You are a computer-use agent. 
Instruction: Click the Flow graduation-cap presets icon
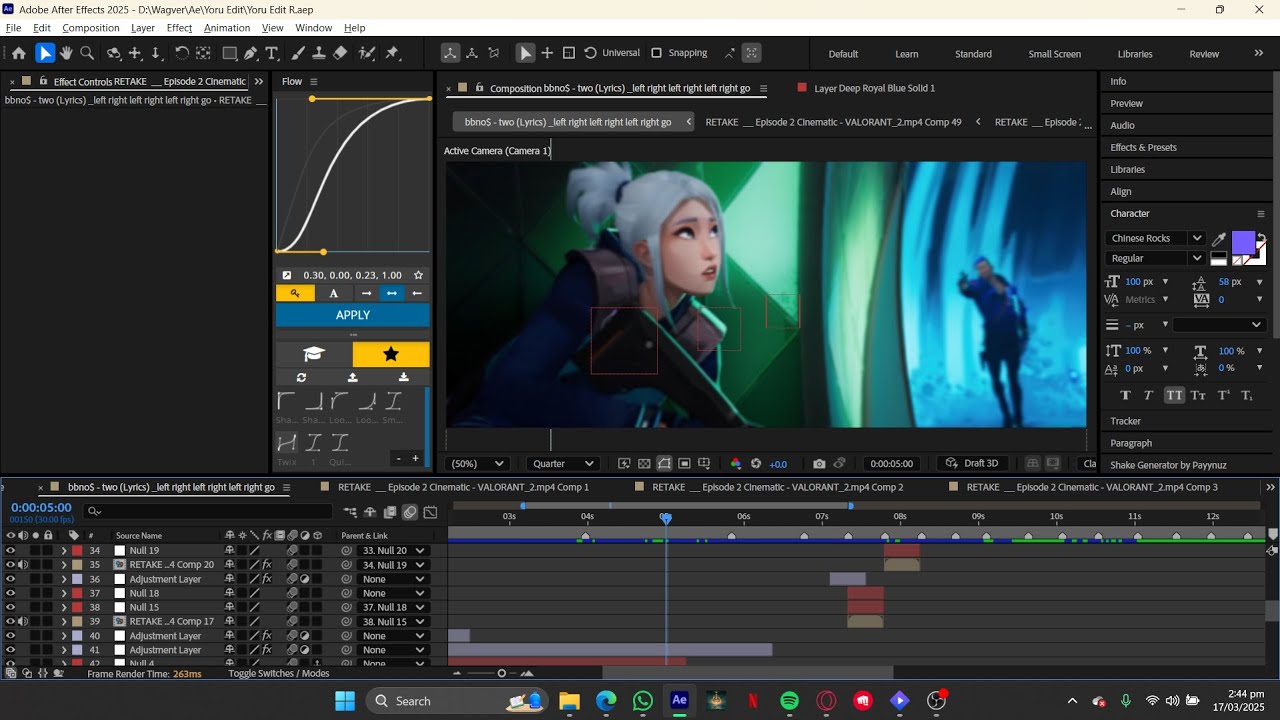[314, 354]
